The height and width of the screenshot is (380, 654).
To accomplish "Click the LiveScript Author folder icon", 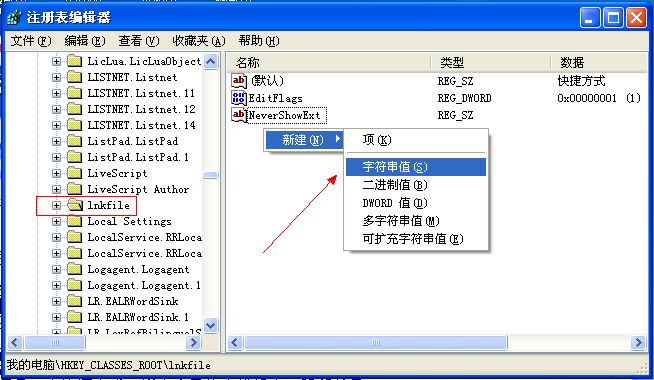I will pyautogui.click(x=74, y=189).
